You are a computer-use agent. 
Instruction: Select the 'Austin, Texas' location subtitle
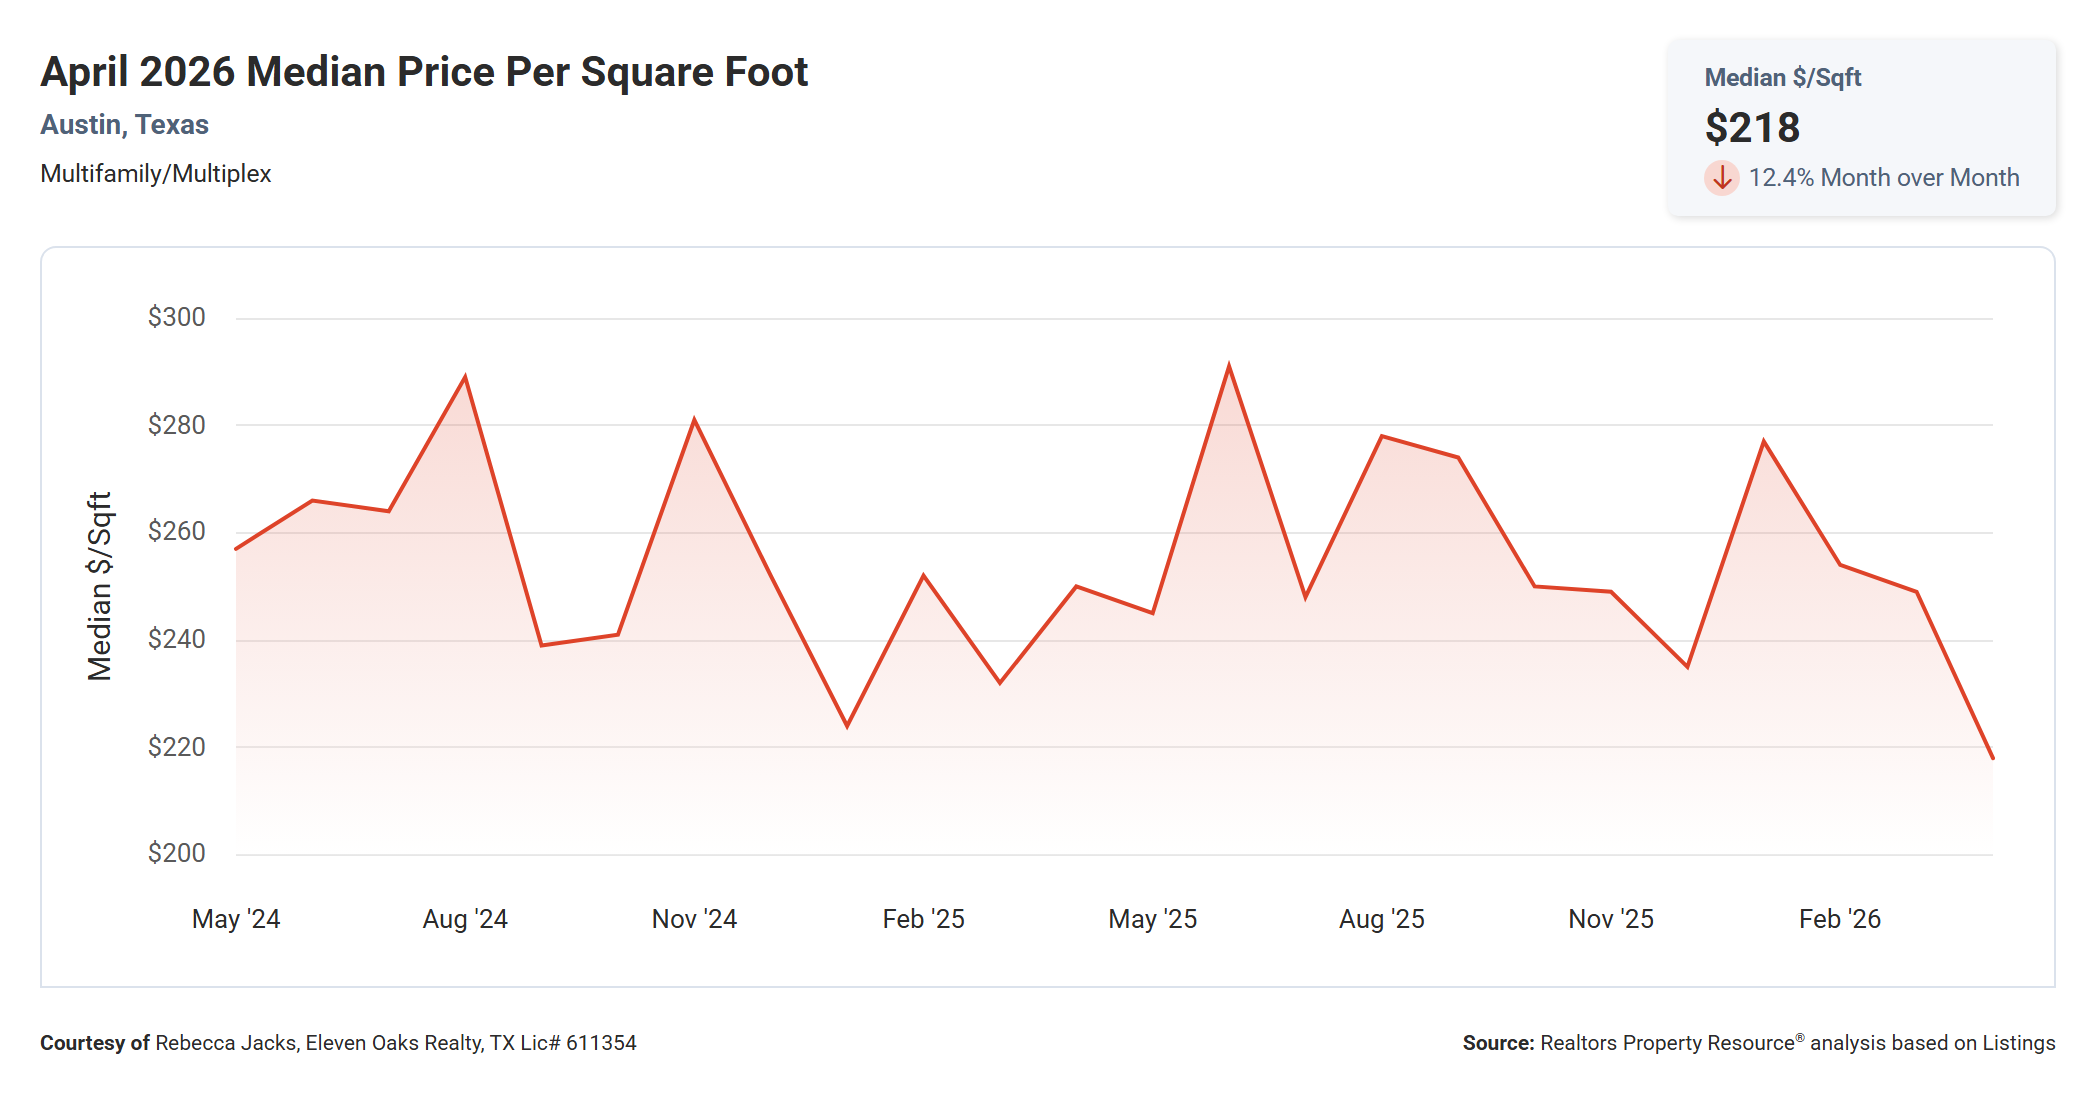[124, 125]
